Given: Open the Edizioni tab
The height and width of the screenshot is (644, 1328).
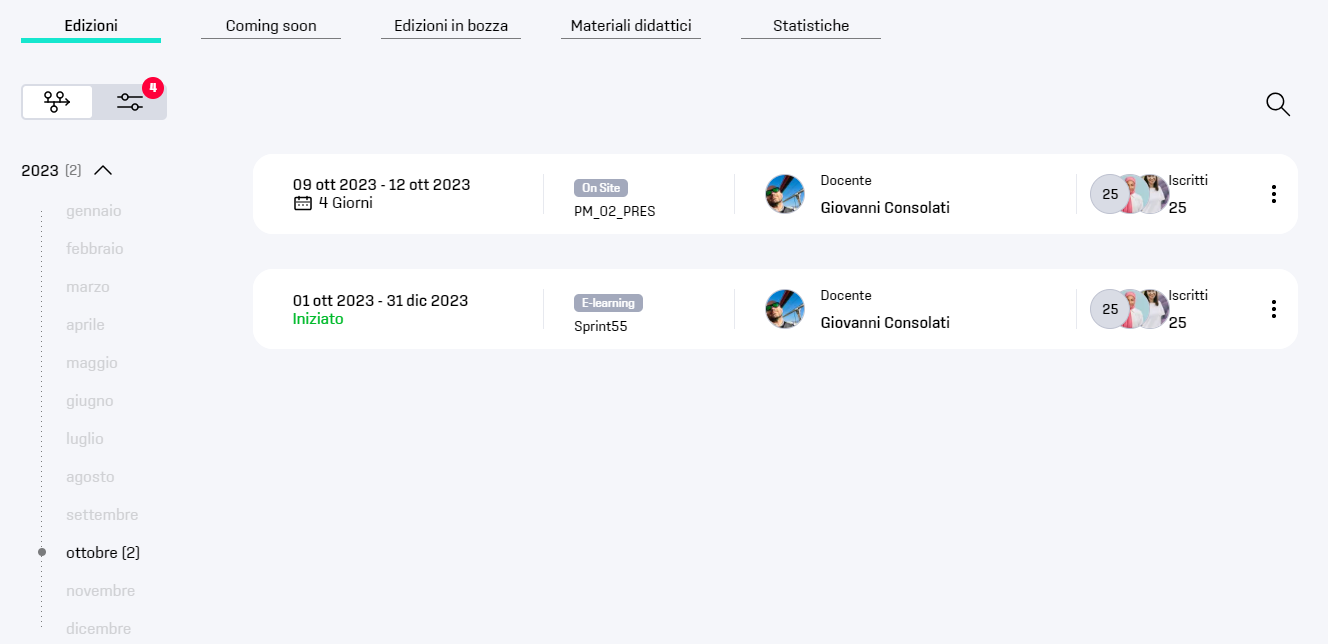Looking at the screenshot, I should click(x=91, y=26).
